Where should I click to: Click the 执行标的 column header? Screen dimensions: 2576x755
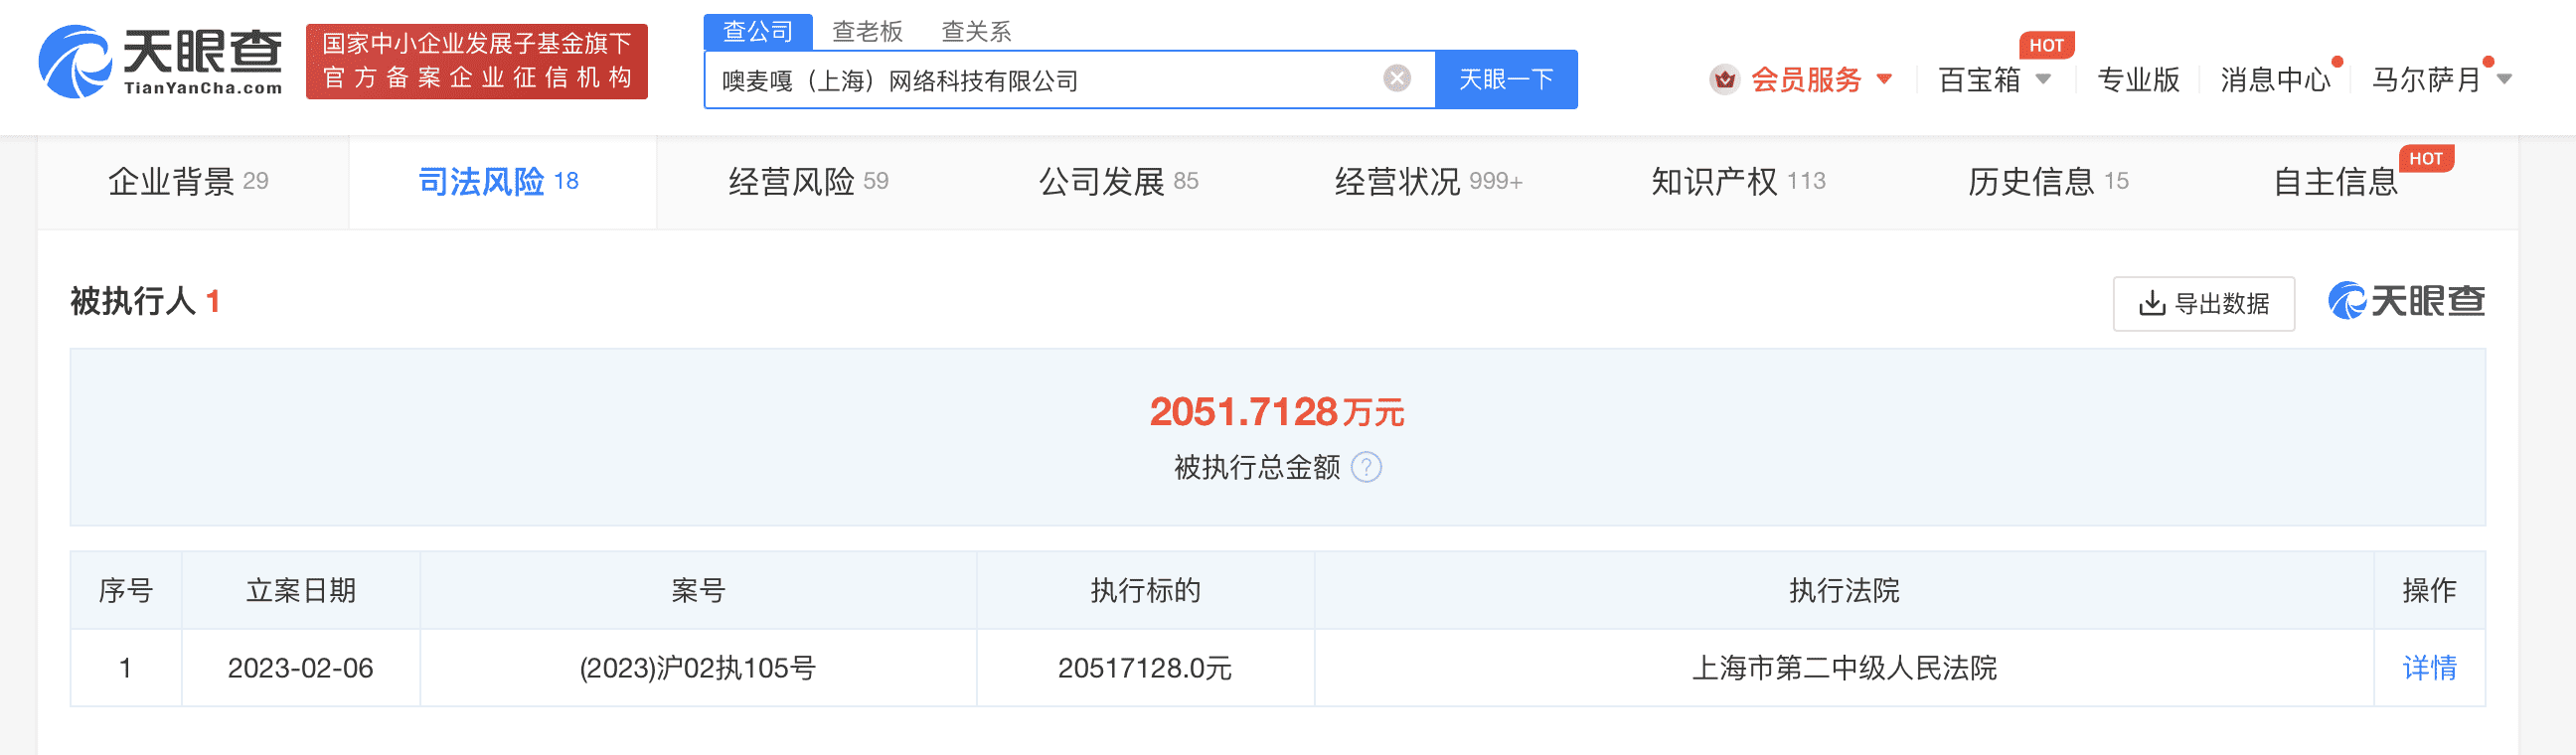(1145, 590)
